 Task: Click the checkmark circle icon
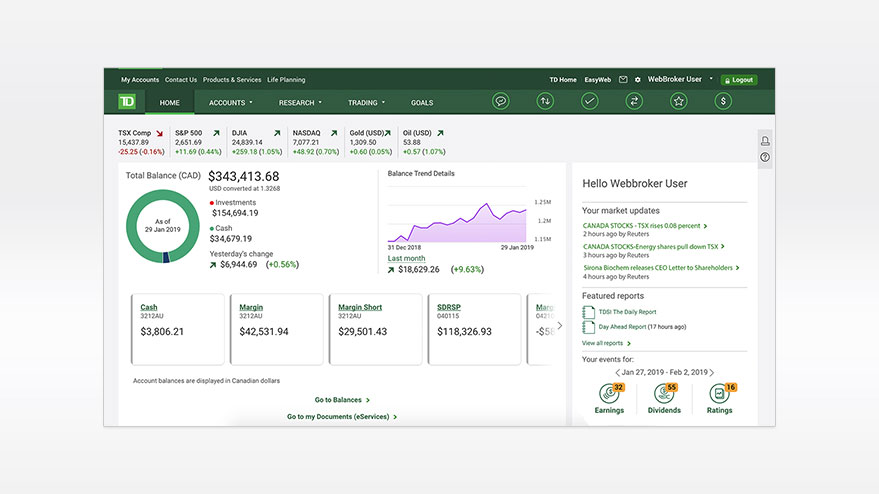pyautogui.click(x=589, y=101)
